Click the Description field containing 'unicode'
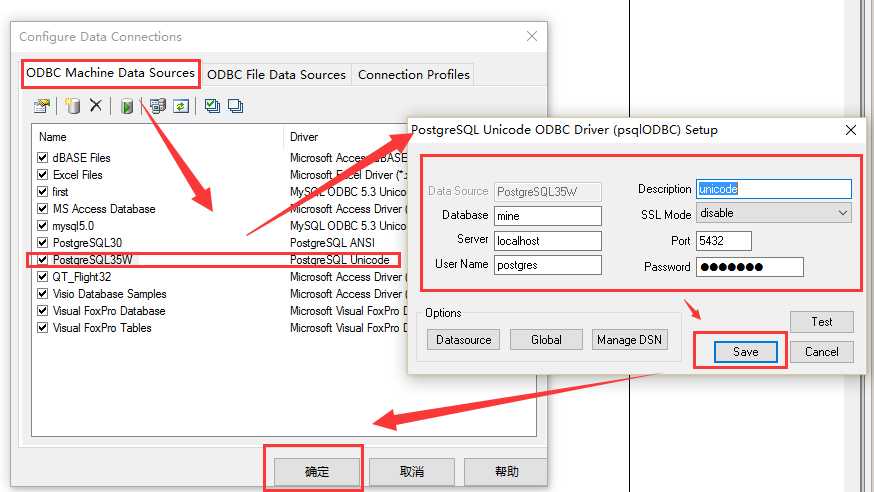This screenshot has height=492, width=874. (774, 189)
